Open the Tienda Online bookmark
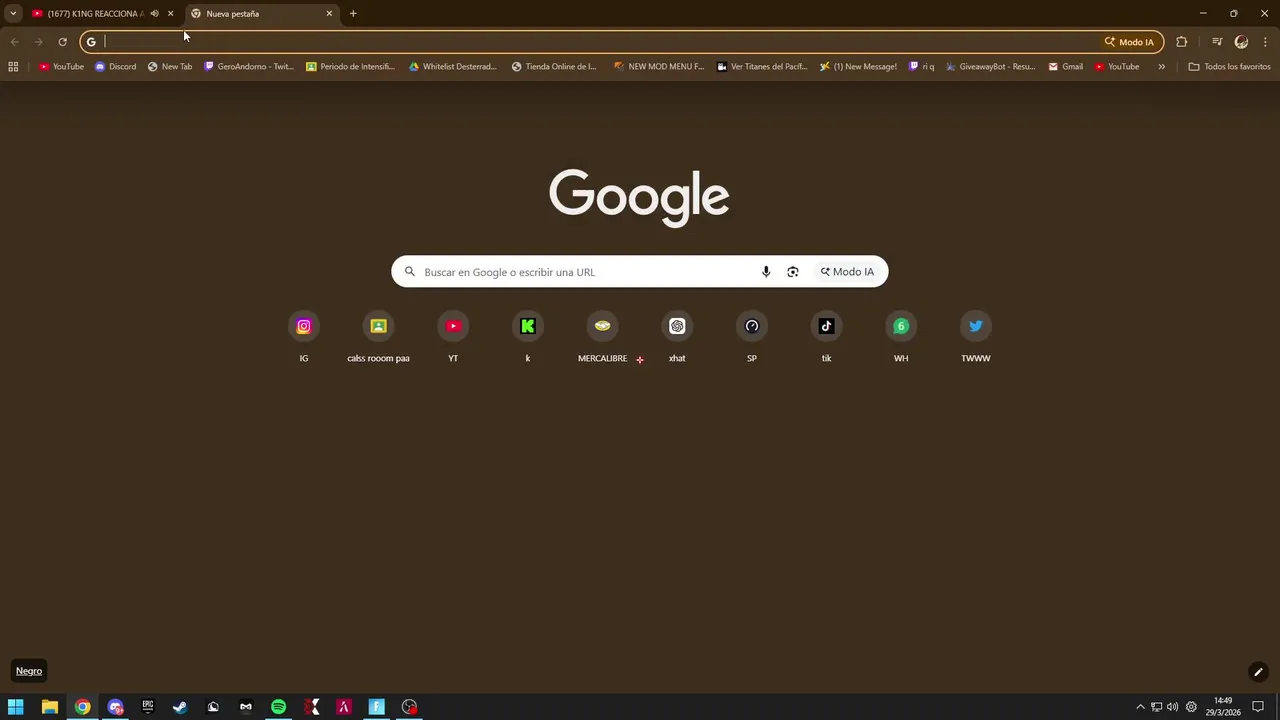This screenshot has width=1280, height=720. click(x=554, y=67)
